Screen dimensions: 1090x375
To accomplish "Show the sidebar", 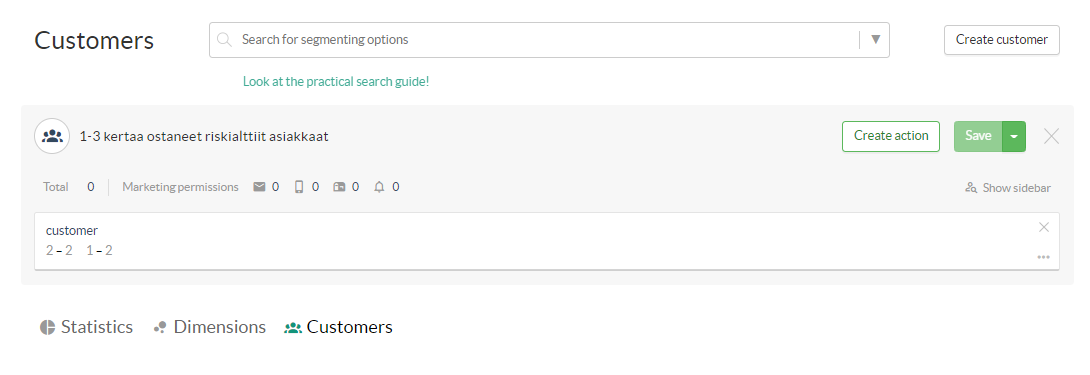I will tap(1008, 188).
